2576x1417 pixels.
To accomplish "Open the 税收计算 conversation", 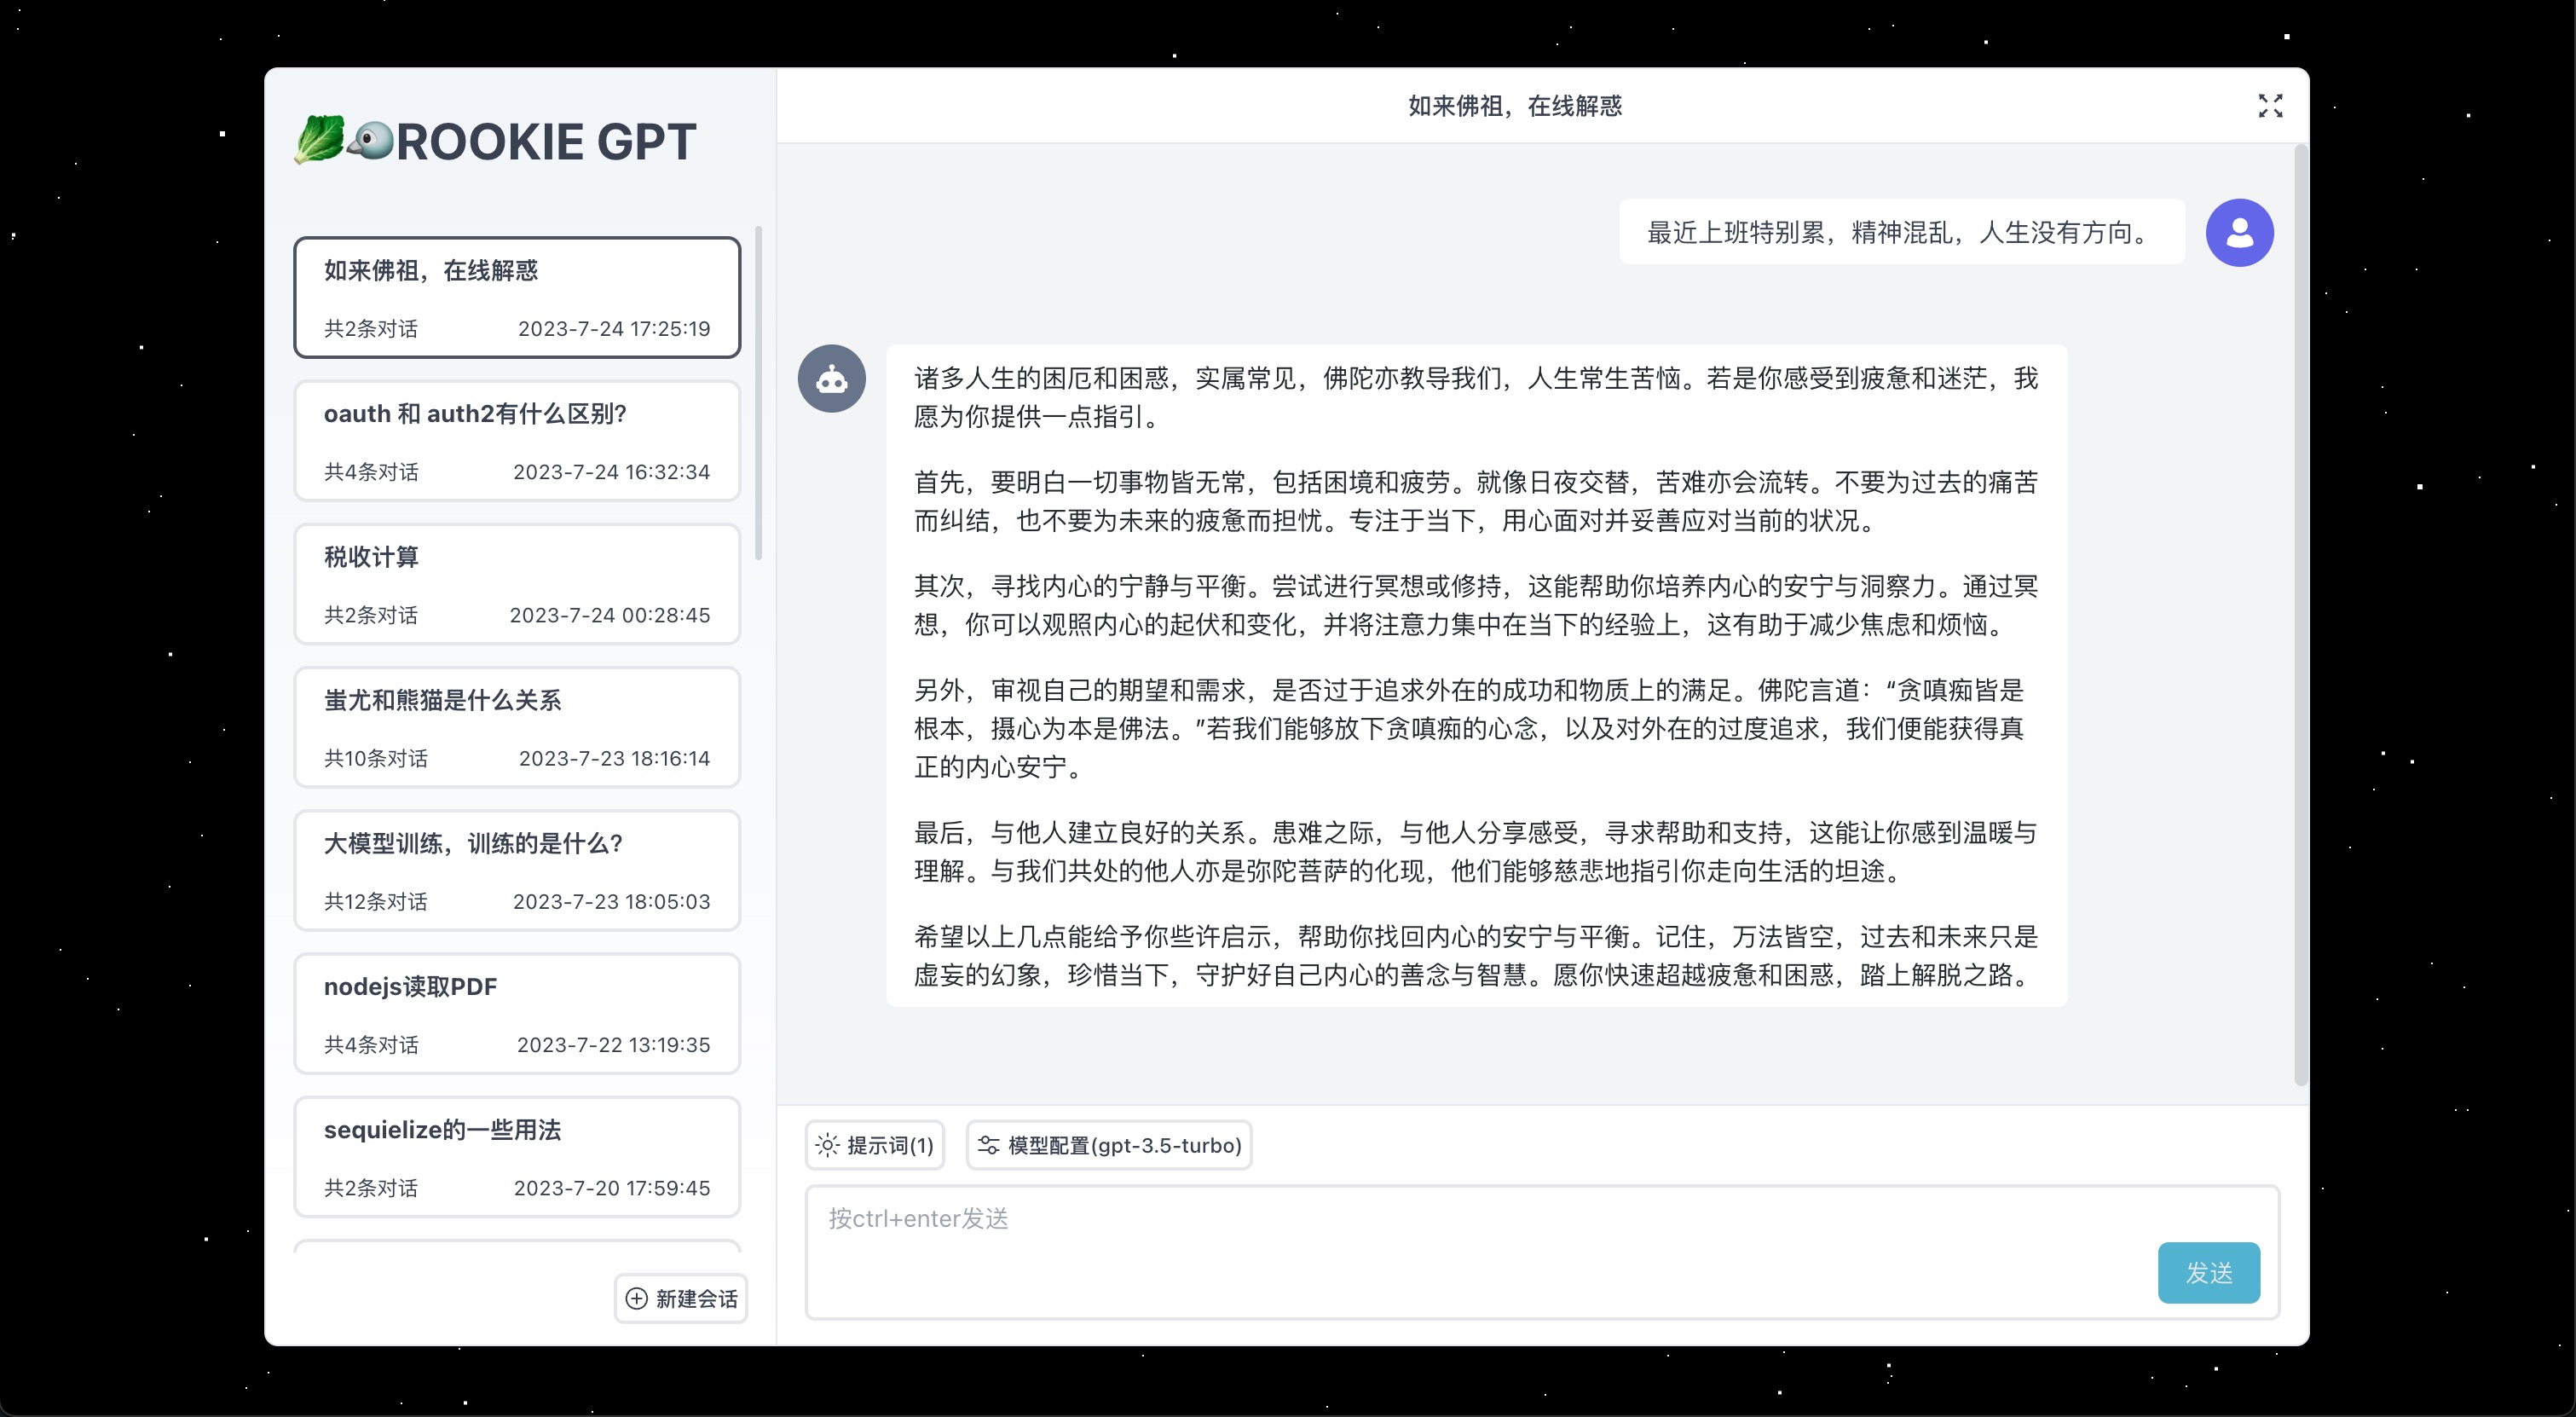I will click(x=517, y=584).
